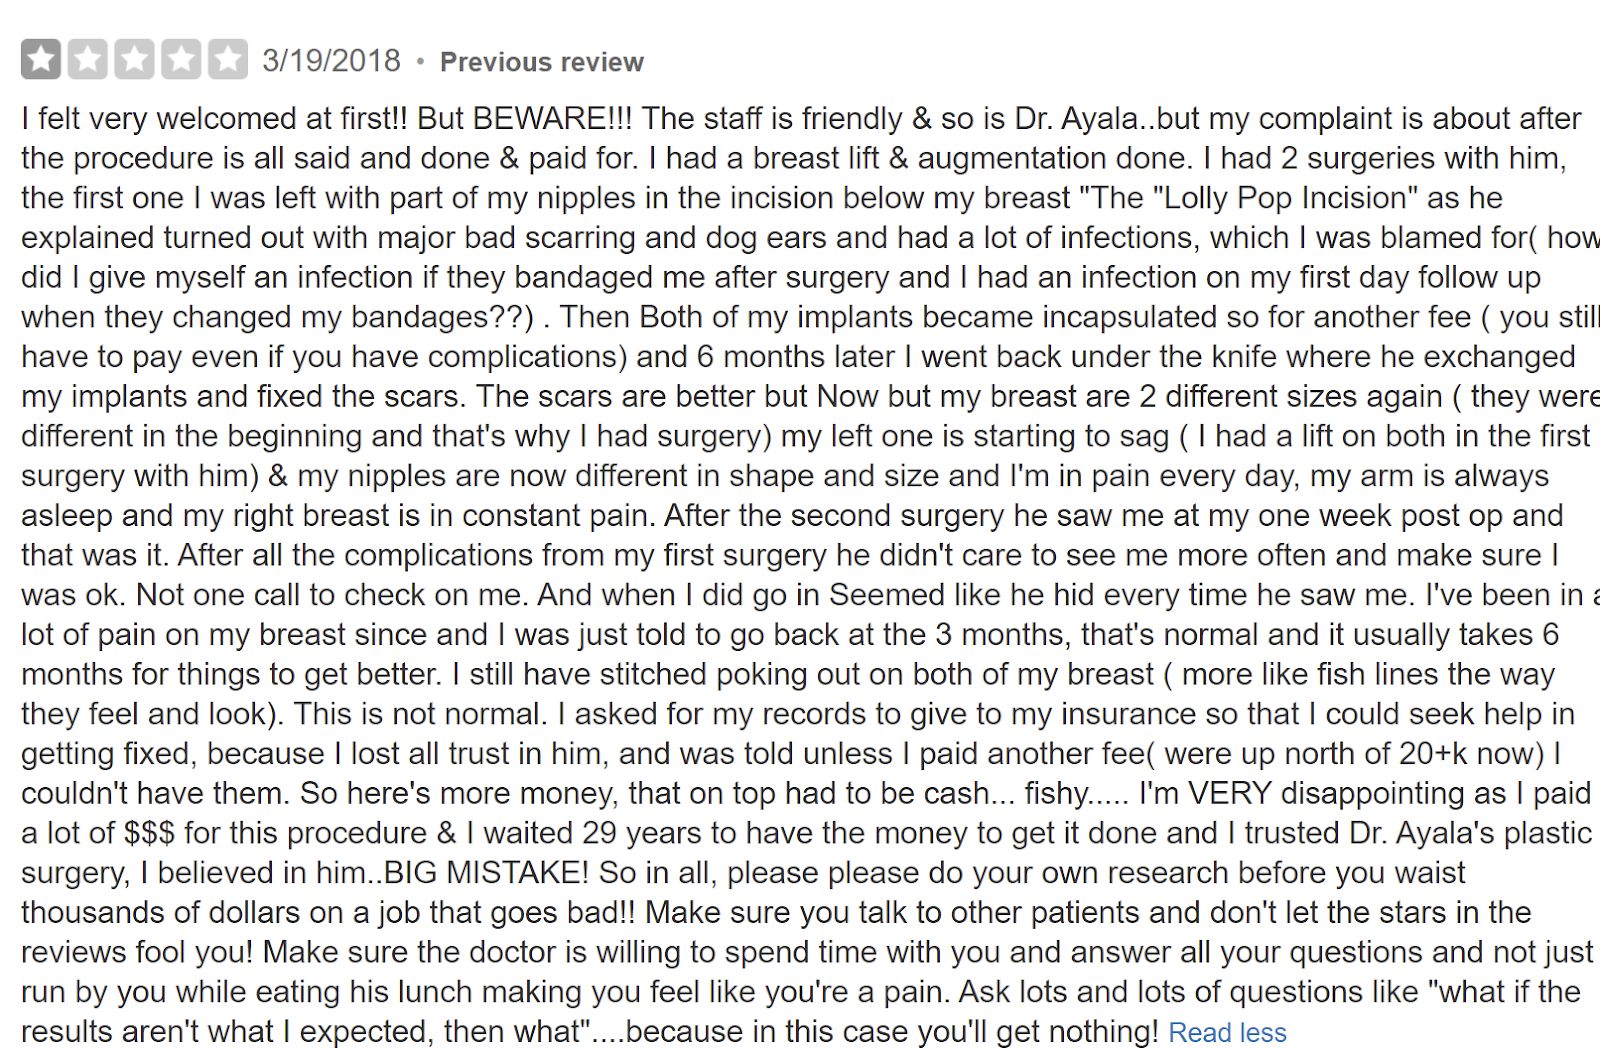This screenshot has width=1600, height=1049.
Task: Collapse the review with Read less
Action: (1227, 1032)
